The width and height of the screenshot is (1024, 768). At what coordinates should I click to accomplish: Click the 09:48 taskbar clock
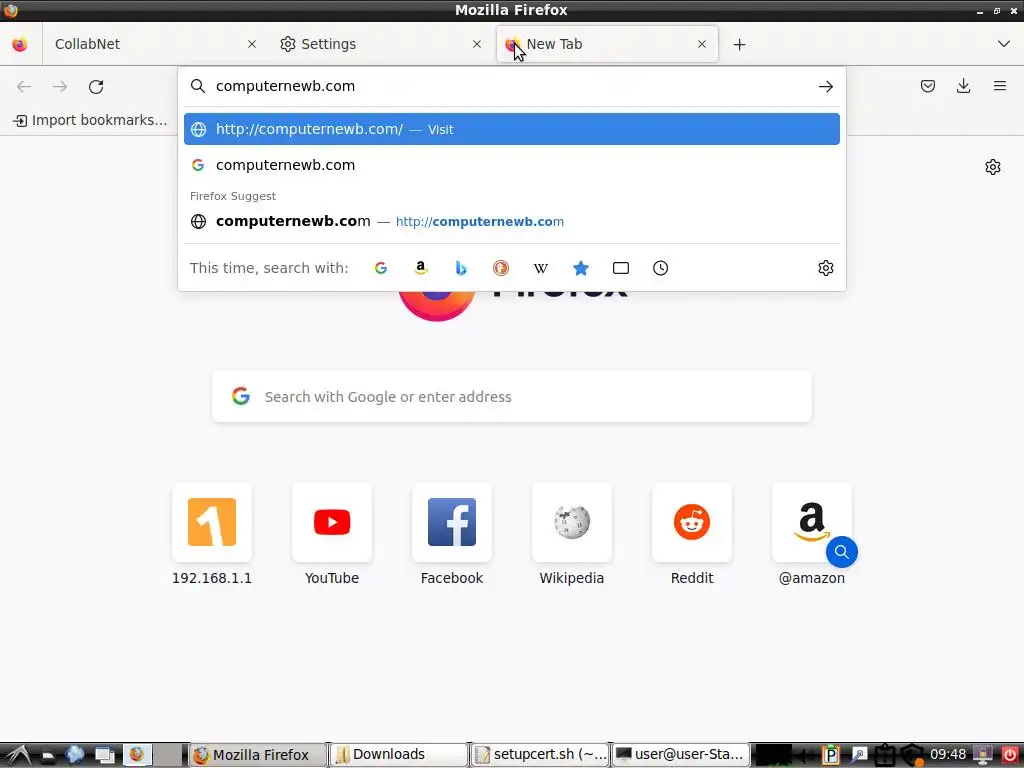coord(948,755)
